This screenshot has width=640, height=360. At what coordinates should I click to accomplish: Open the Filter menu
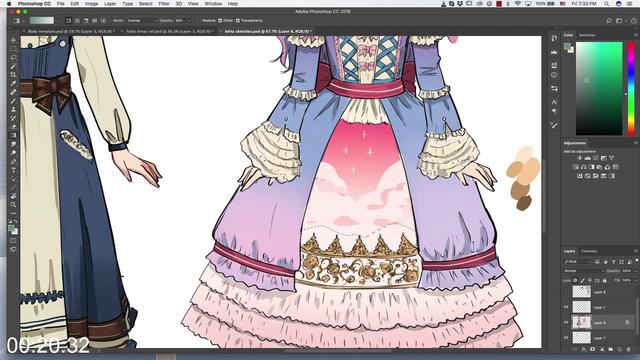(164, 4)
